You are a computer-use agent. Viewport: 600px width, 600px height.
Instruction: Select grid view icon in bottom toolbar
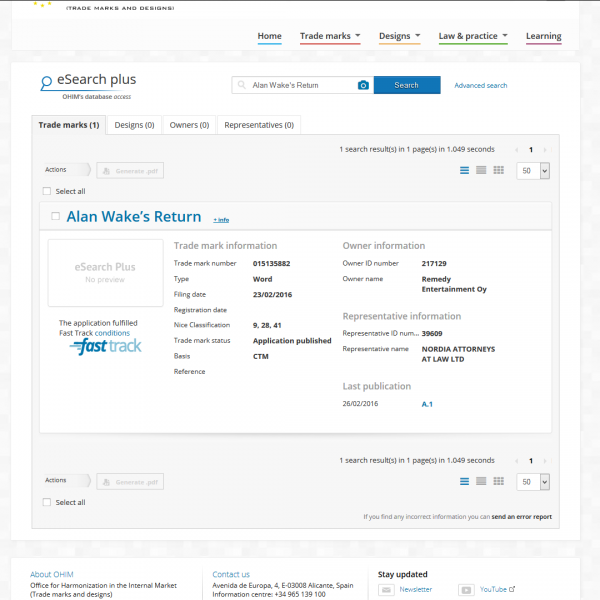[x=498, y=481]
